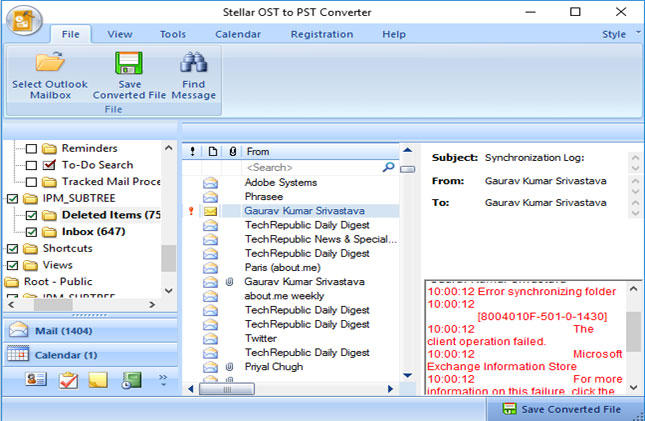Sort by item type page column
Image resolution: width=645 pixels, height=421 pixels.
click(x=212, y=151)
